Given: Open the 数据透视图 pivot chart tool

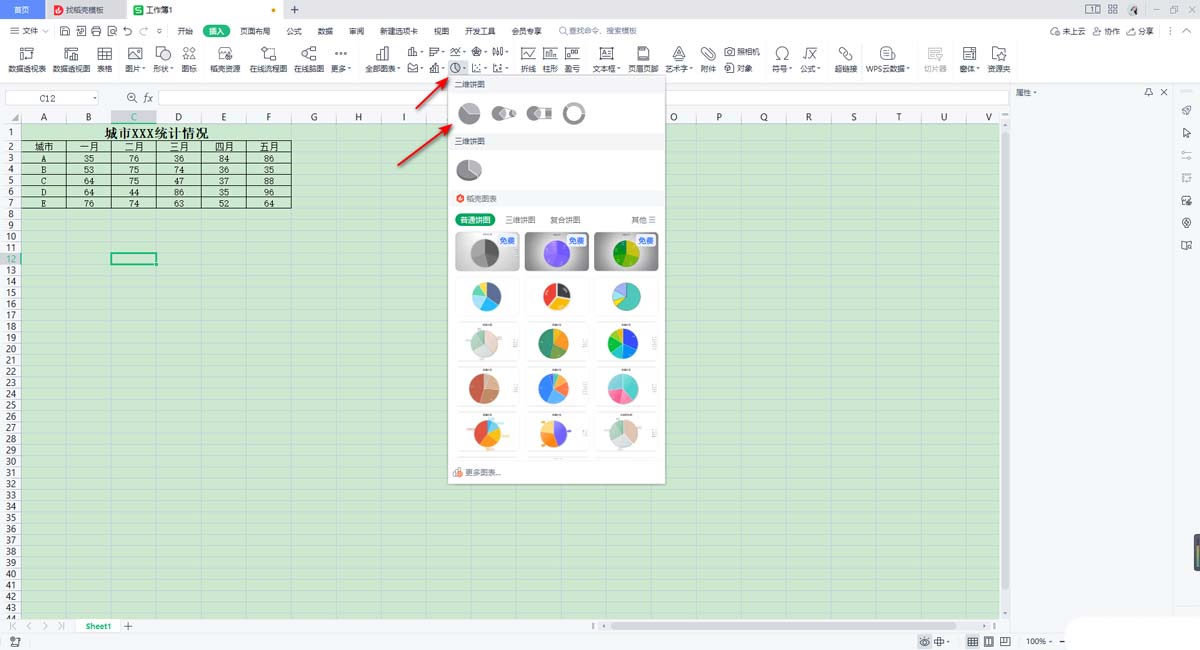Looking at the screenshot, I should tap(71, 60).
